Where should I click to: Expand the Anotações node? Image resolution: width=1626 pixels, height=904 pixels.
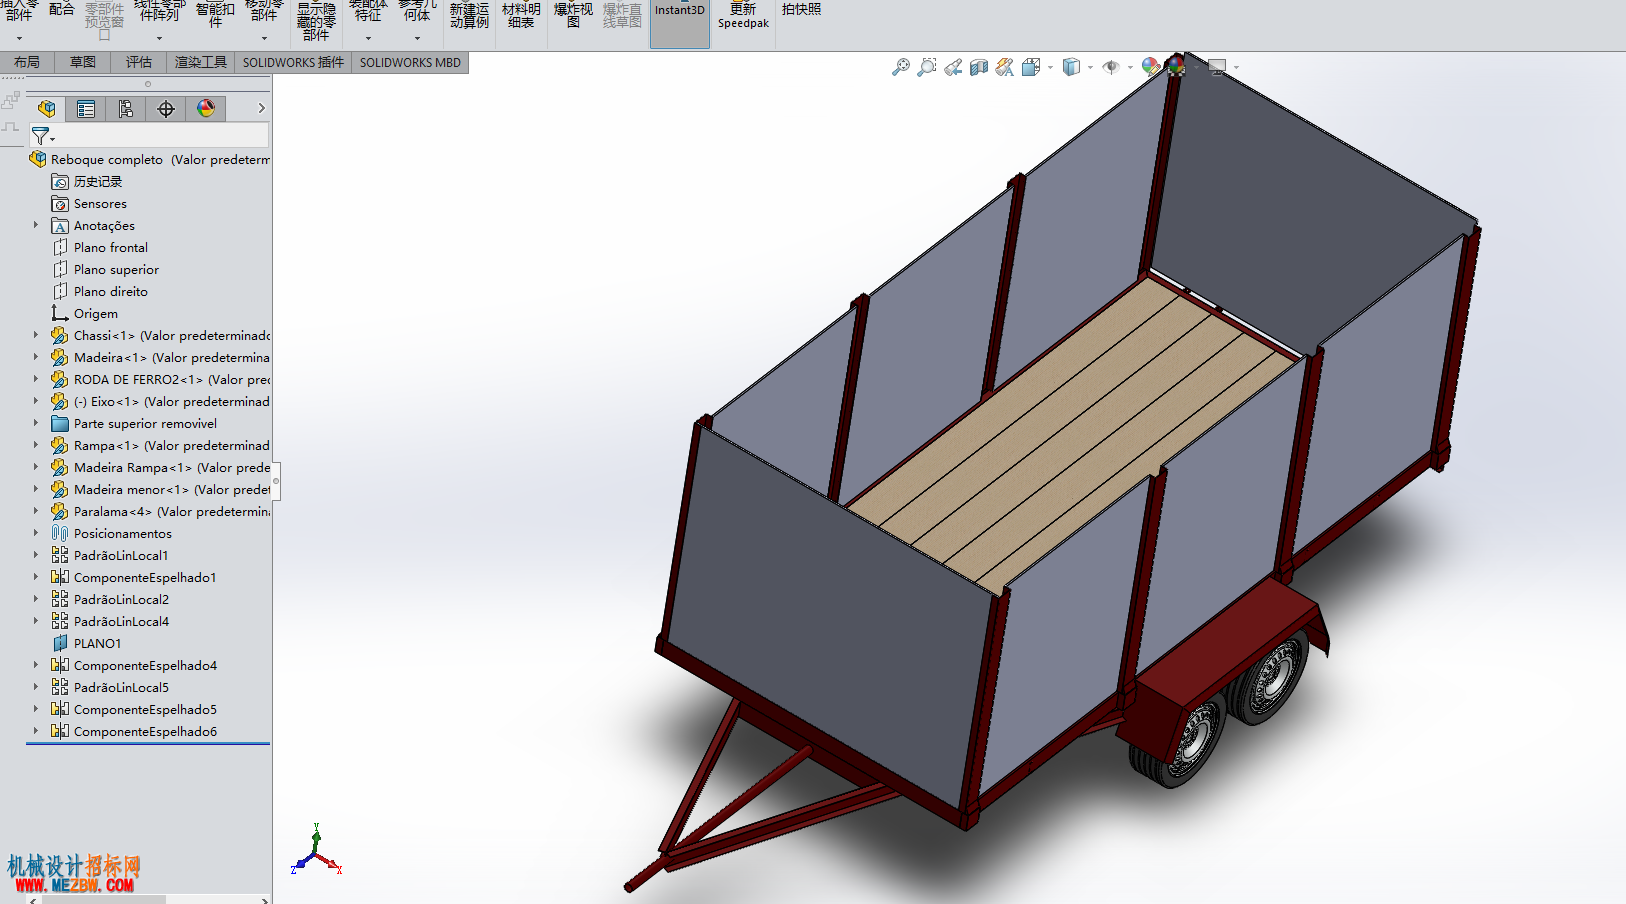click(36, 225)
